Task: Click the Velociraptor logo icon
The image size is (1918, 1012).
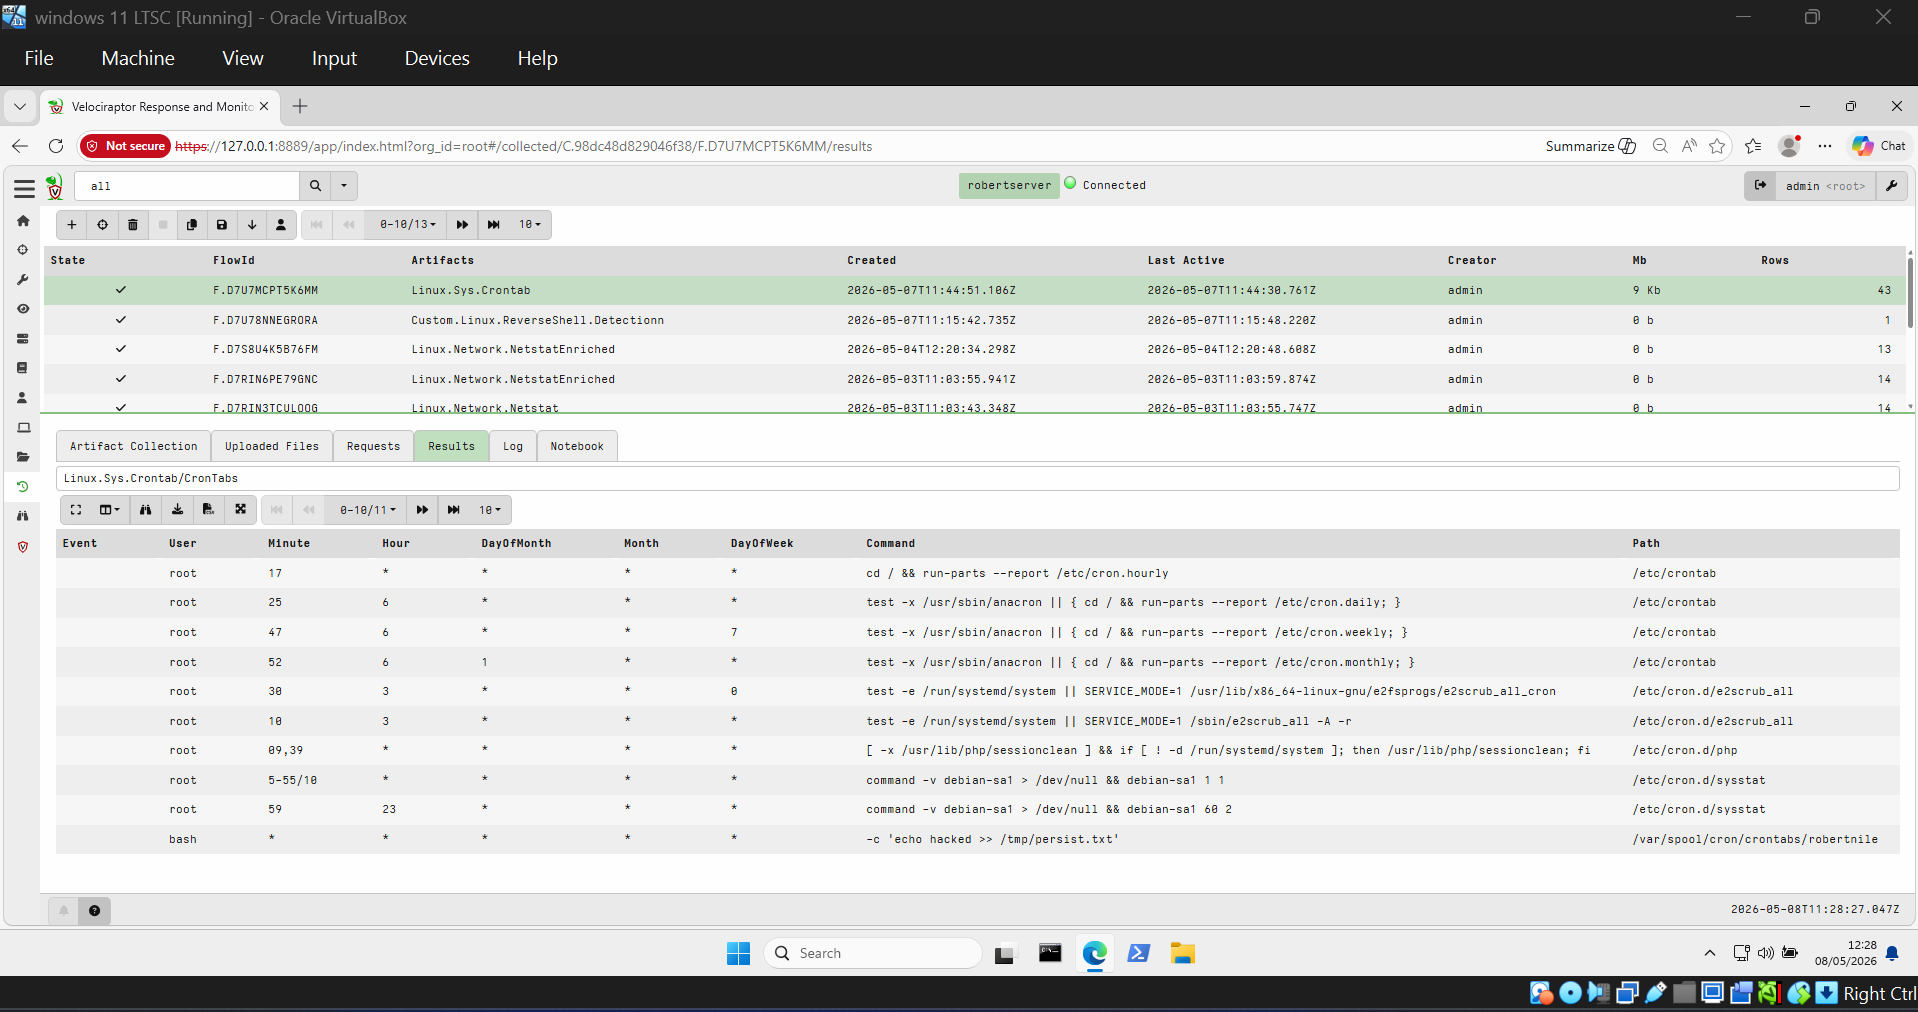Action: click(x=55, y=186)
